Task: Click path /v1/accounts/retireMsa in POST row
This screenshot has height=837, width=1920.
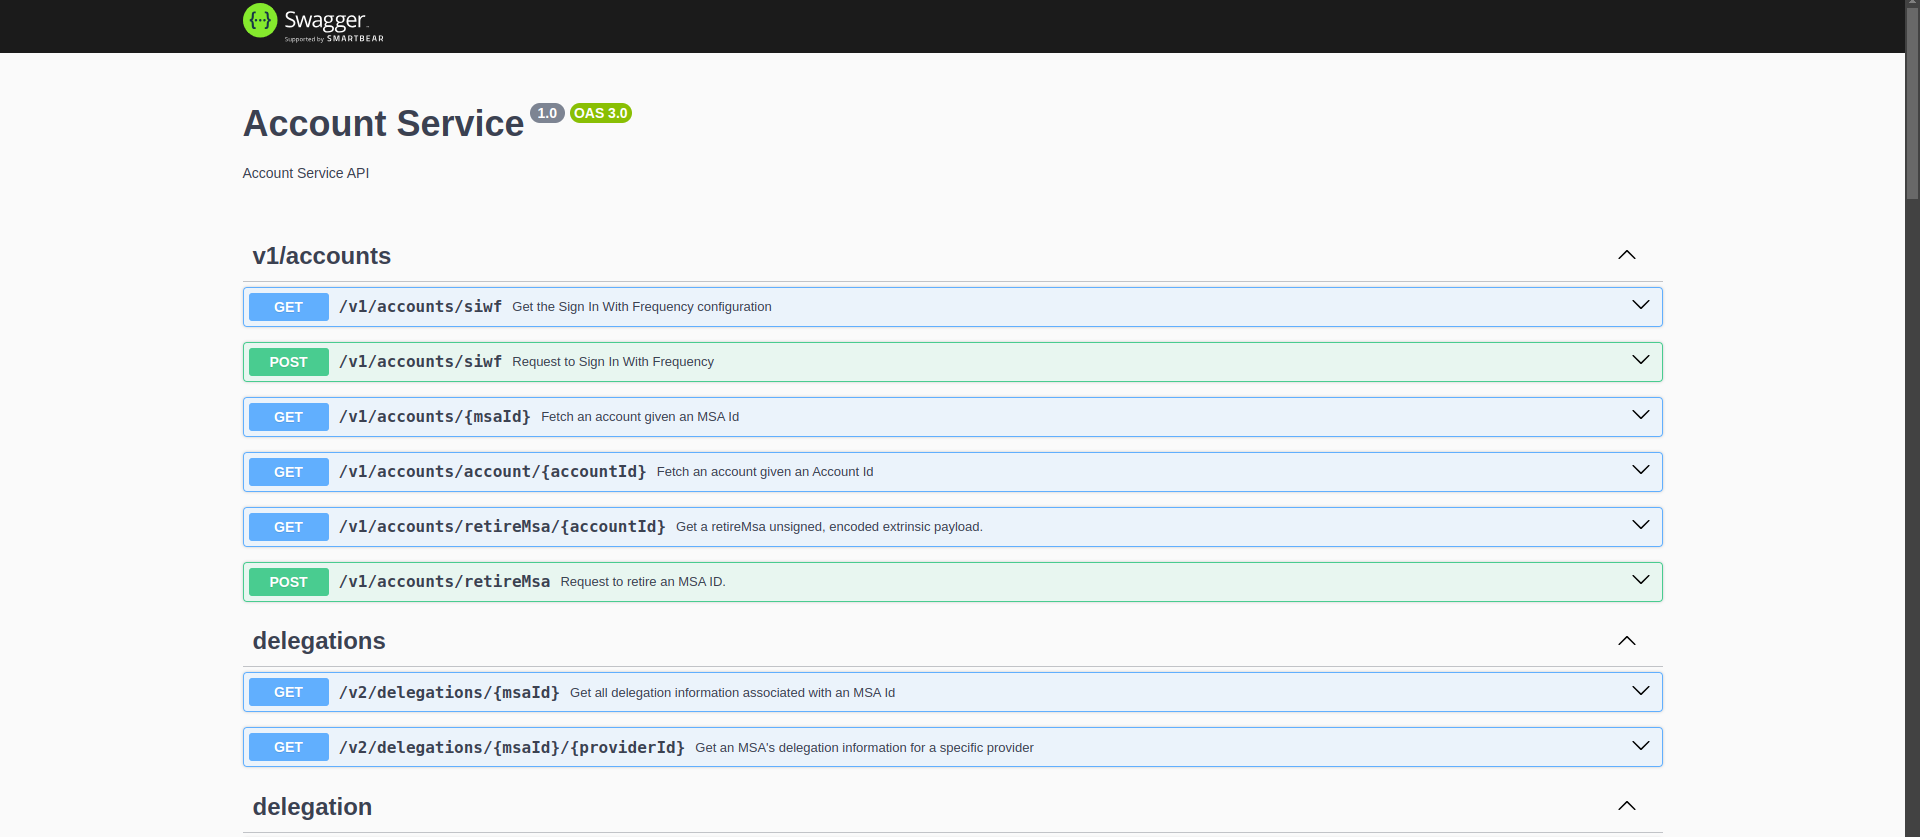Action: click(444, 582)
